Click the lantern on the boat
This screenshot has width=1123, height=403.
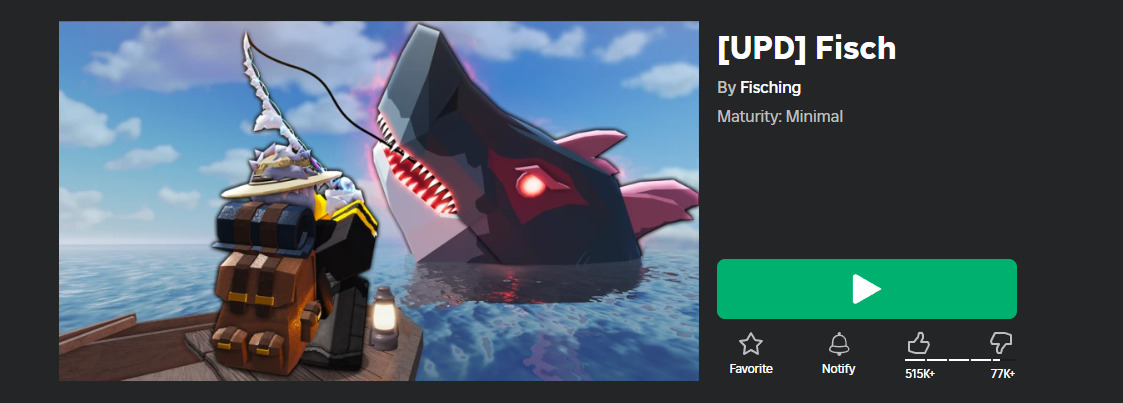[385, 318]
